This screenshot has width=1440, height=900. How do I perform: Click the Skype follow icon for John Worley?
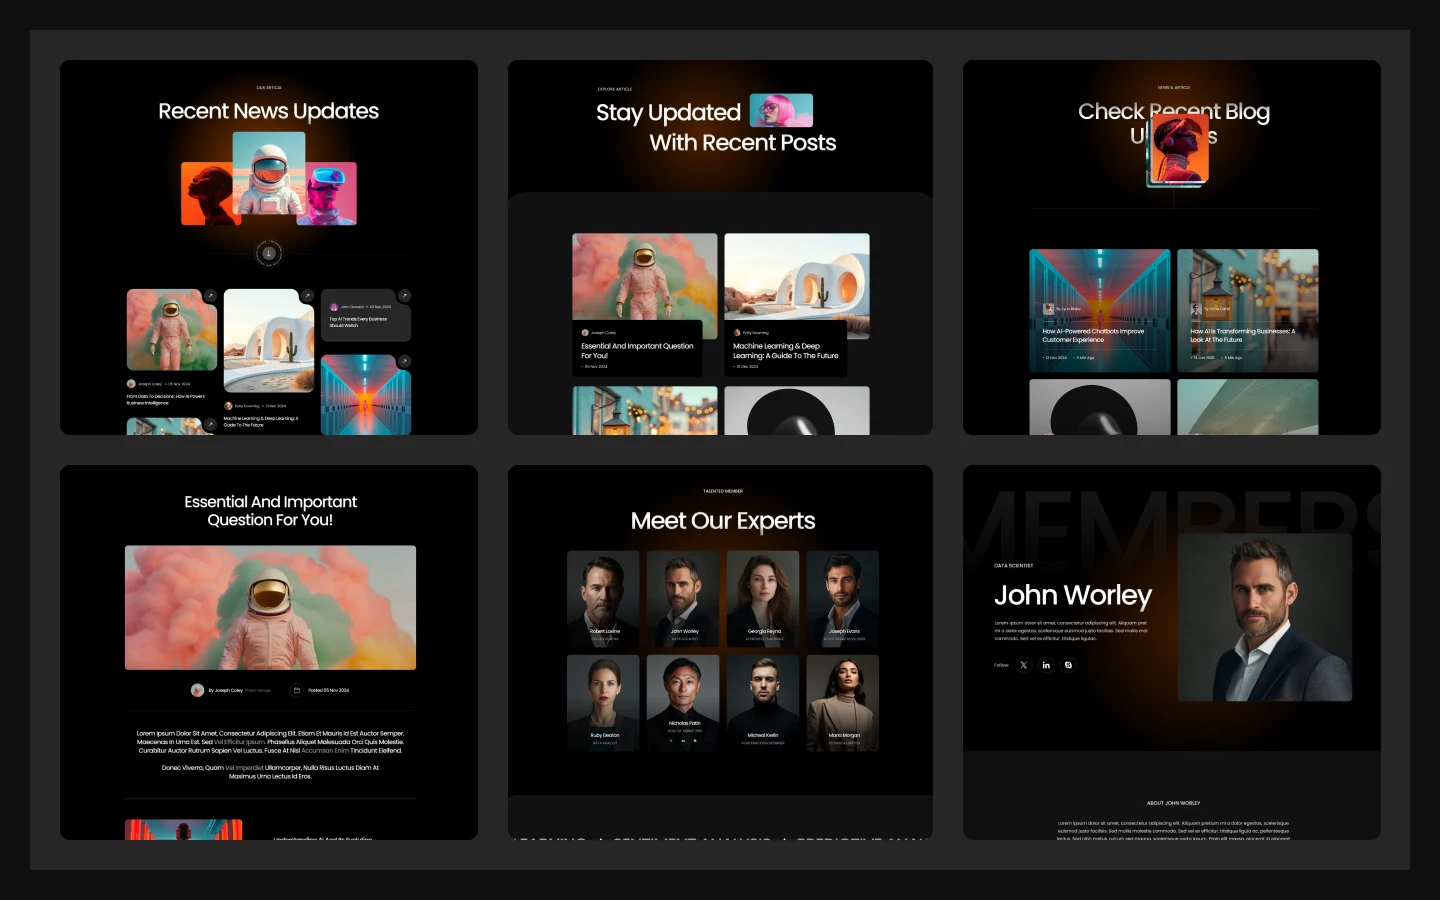point(1068,665)
